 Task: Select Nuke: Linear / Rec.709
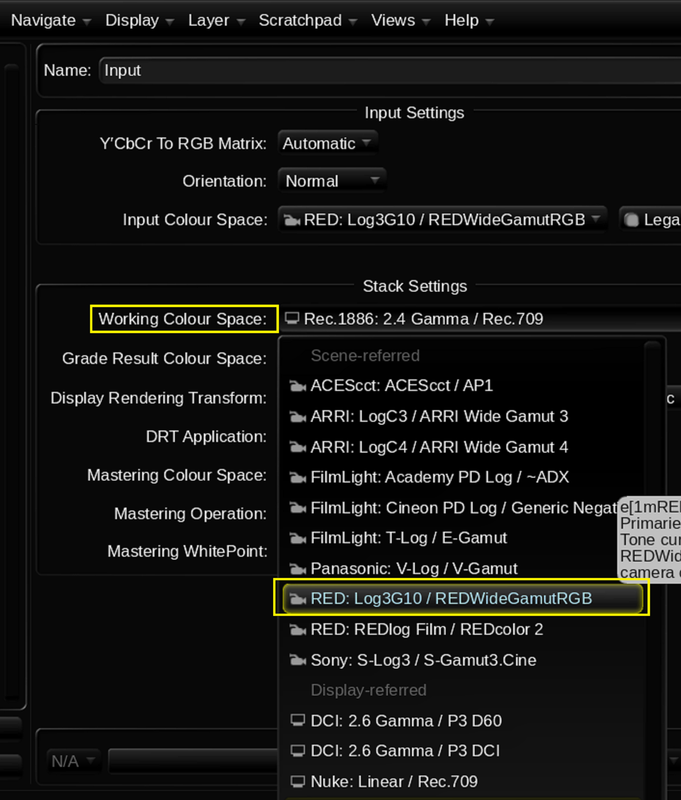(463, 782)
